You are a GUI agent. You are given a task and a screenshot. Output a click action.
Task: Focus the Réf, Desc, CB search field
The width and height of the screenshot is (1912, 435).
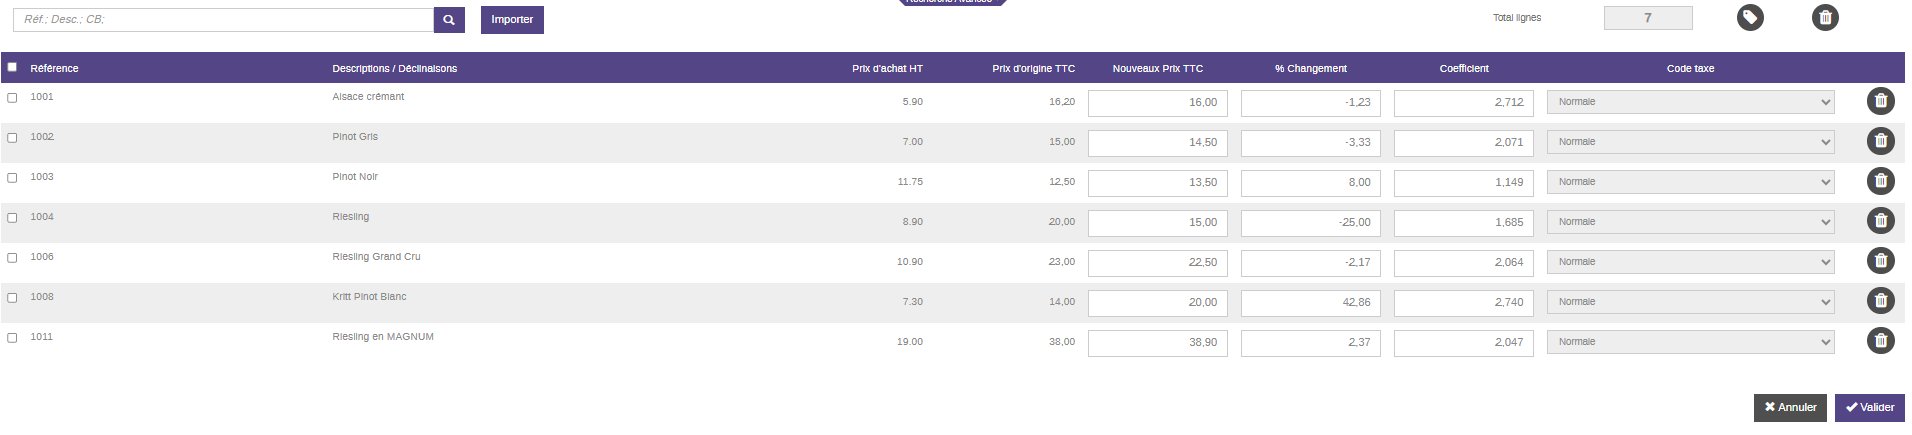click(x=223, y=20)
